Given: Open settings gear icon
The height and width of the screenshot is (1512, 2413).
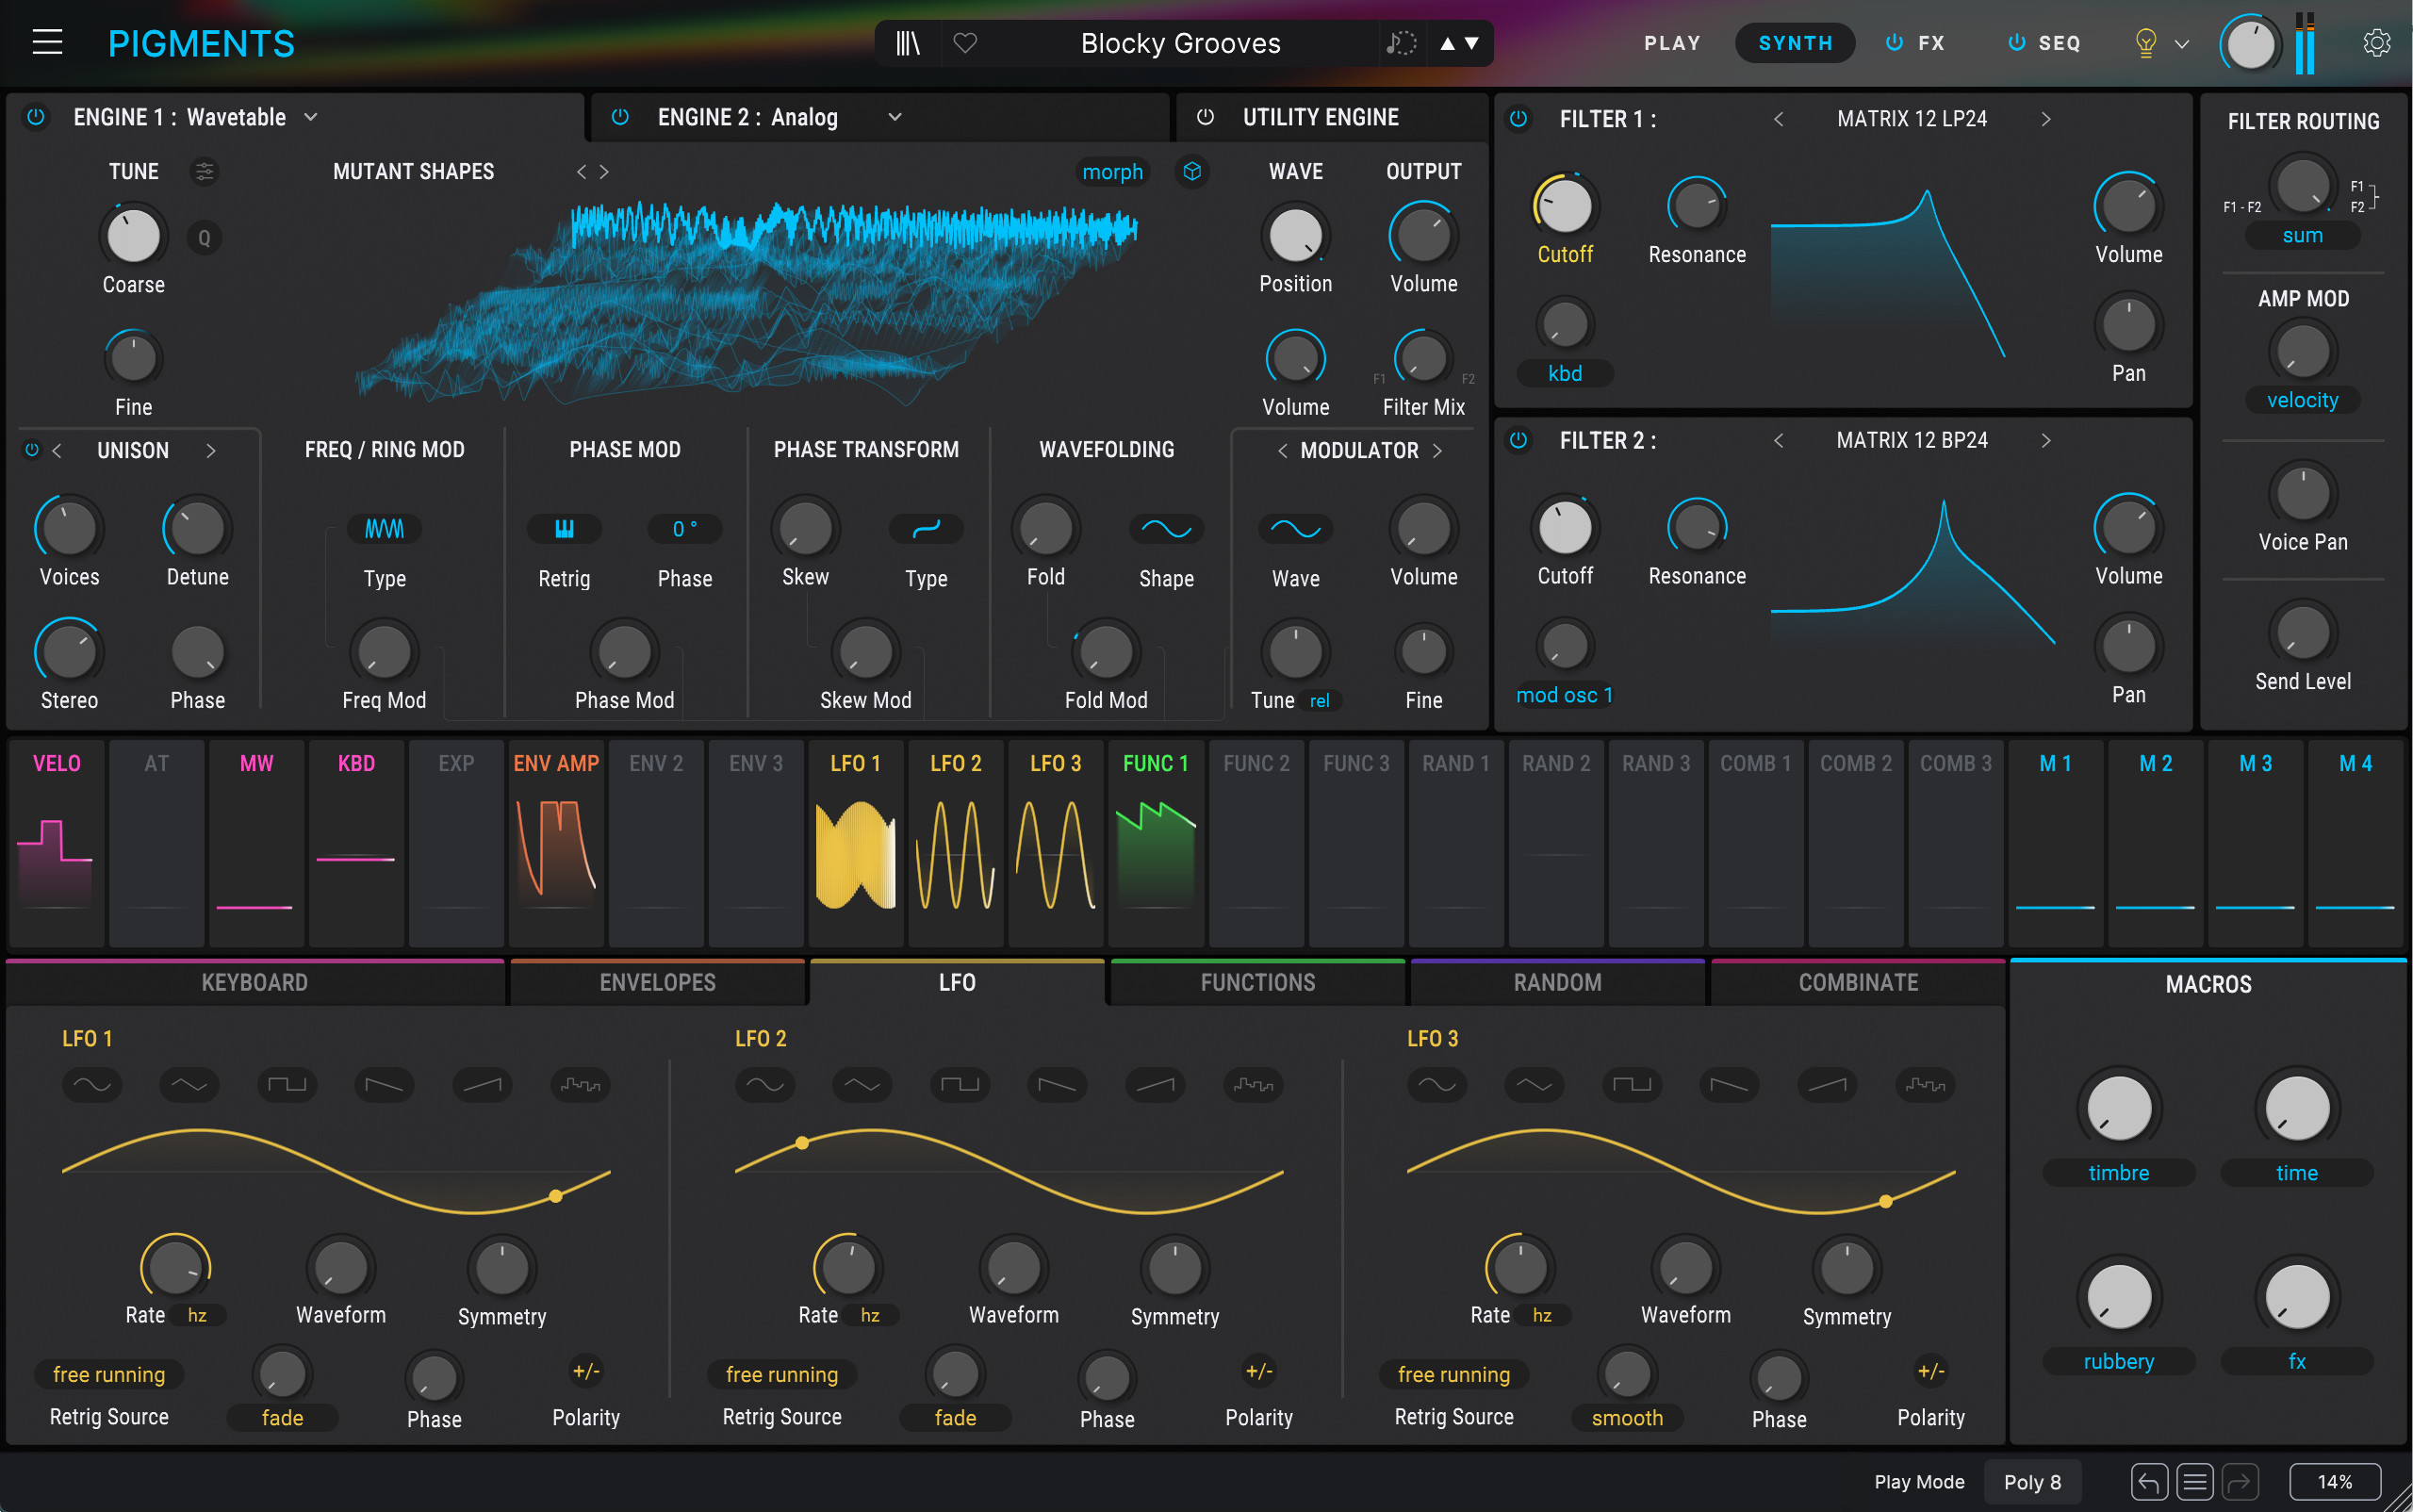Looking at the screenshot, I should (x=2376, y=43).
